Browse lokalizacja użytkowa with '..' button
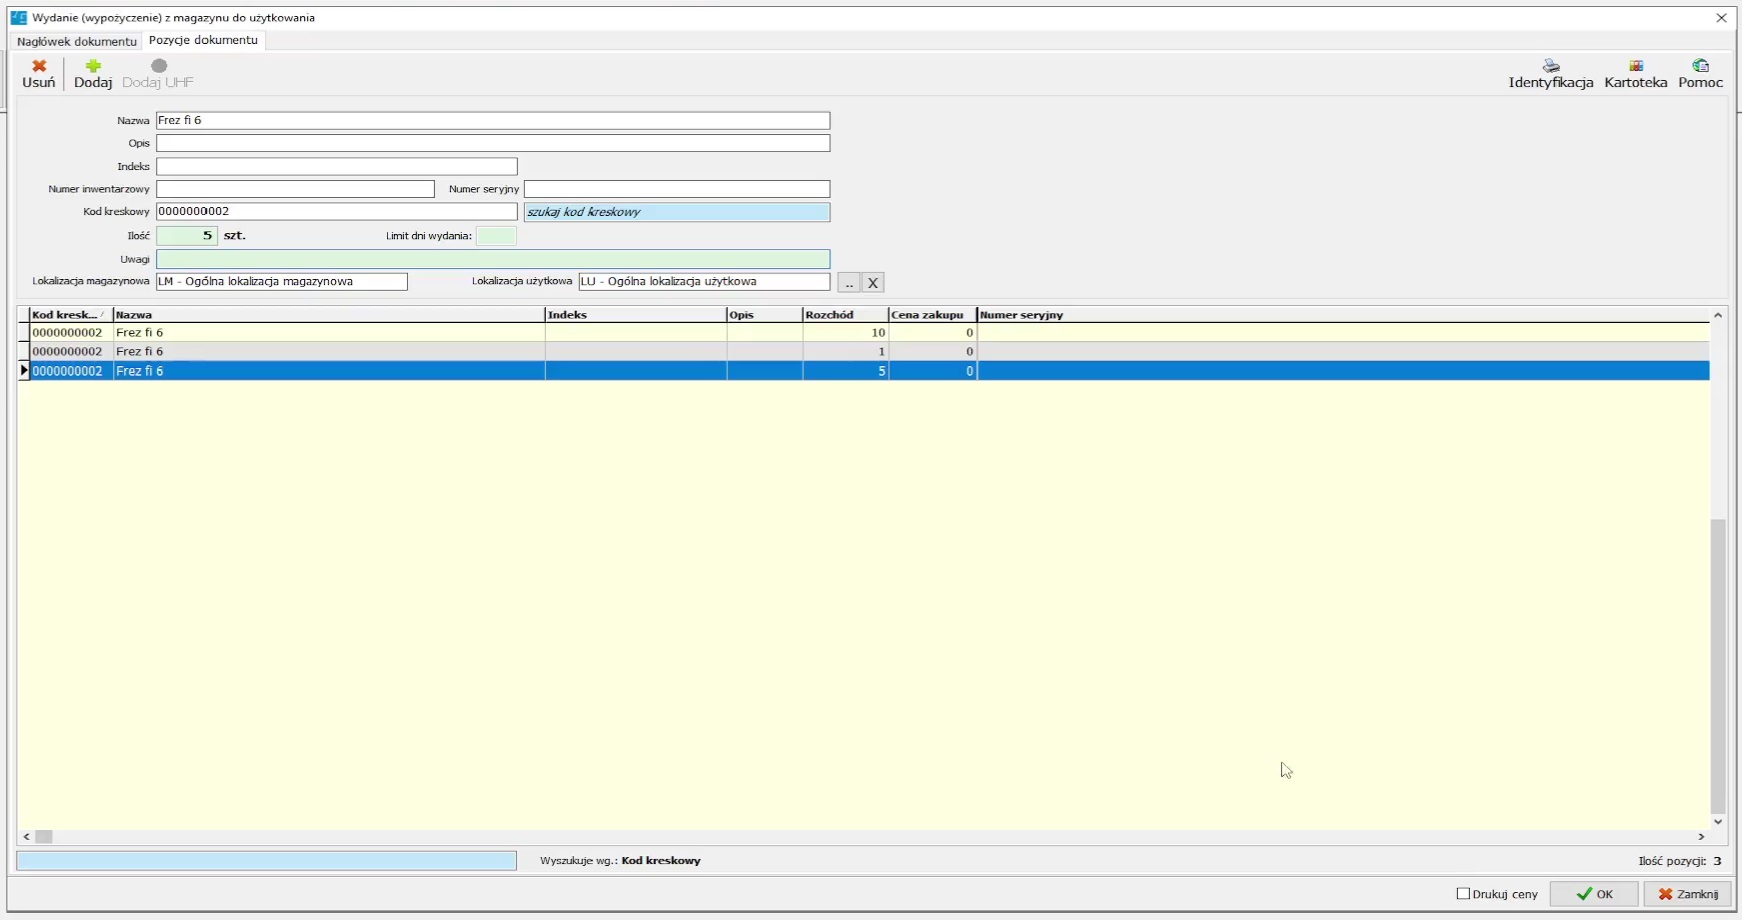1742x920 pixels. tap(848, 283)
